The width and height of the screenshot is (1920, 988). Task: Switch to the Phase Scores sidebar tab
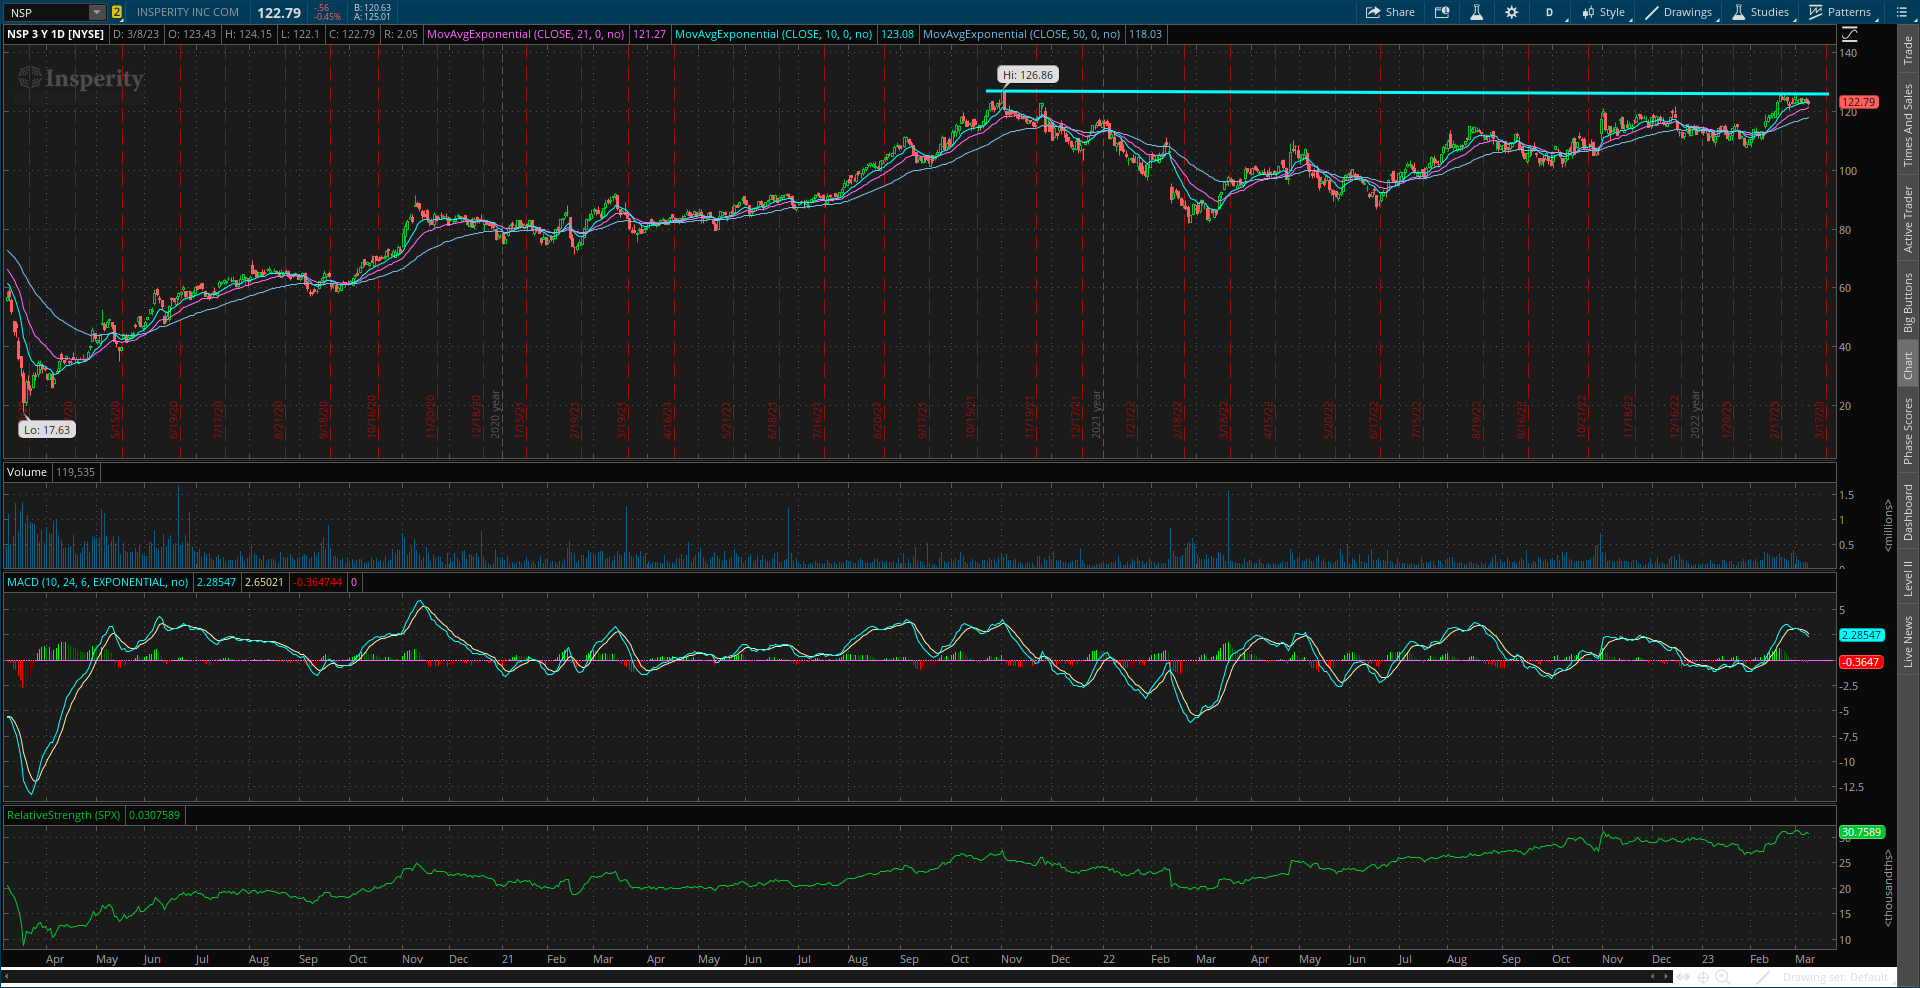[x=1908, y=430]
